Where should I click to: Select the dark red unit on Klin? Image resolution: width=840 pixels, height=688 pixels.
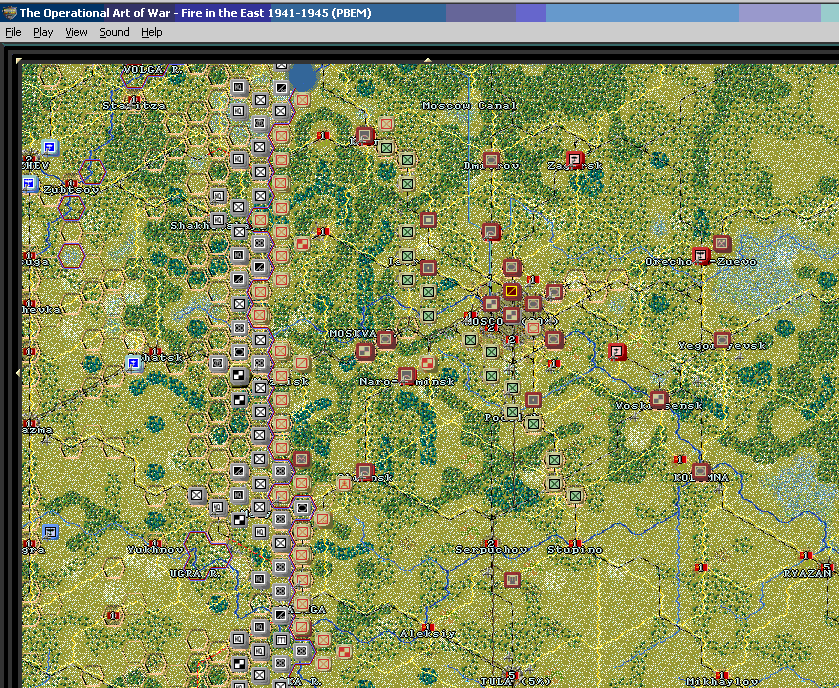pos(365,136)
